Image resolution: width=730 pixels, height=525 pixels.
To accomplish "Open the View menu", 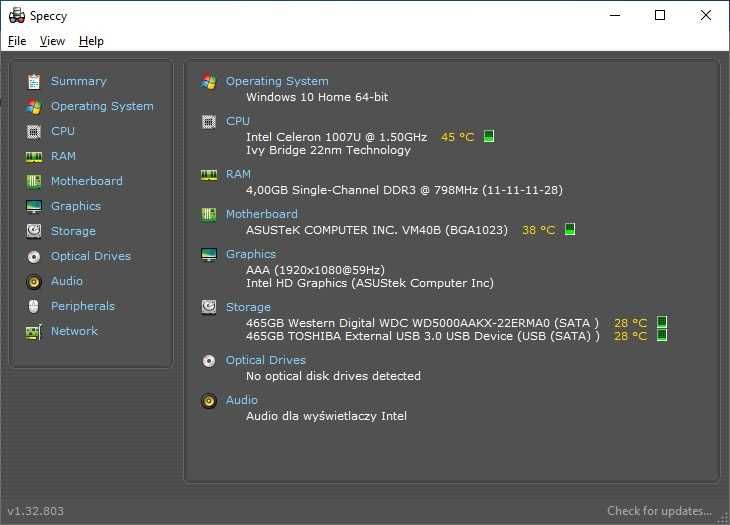I will [52, 41].
